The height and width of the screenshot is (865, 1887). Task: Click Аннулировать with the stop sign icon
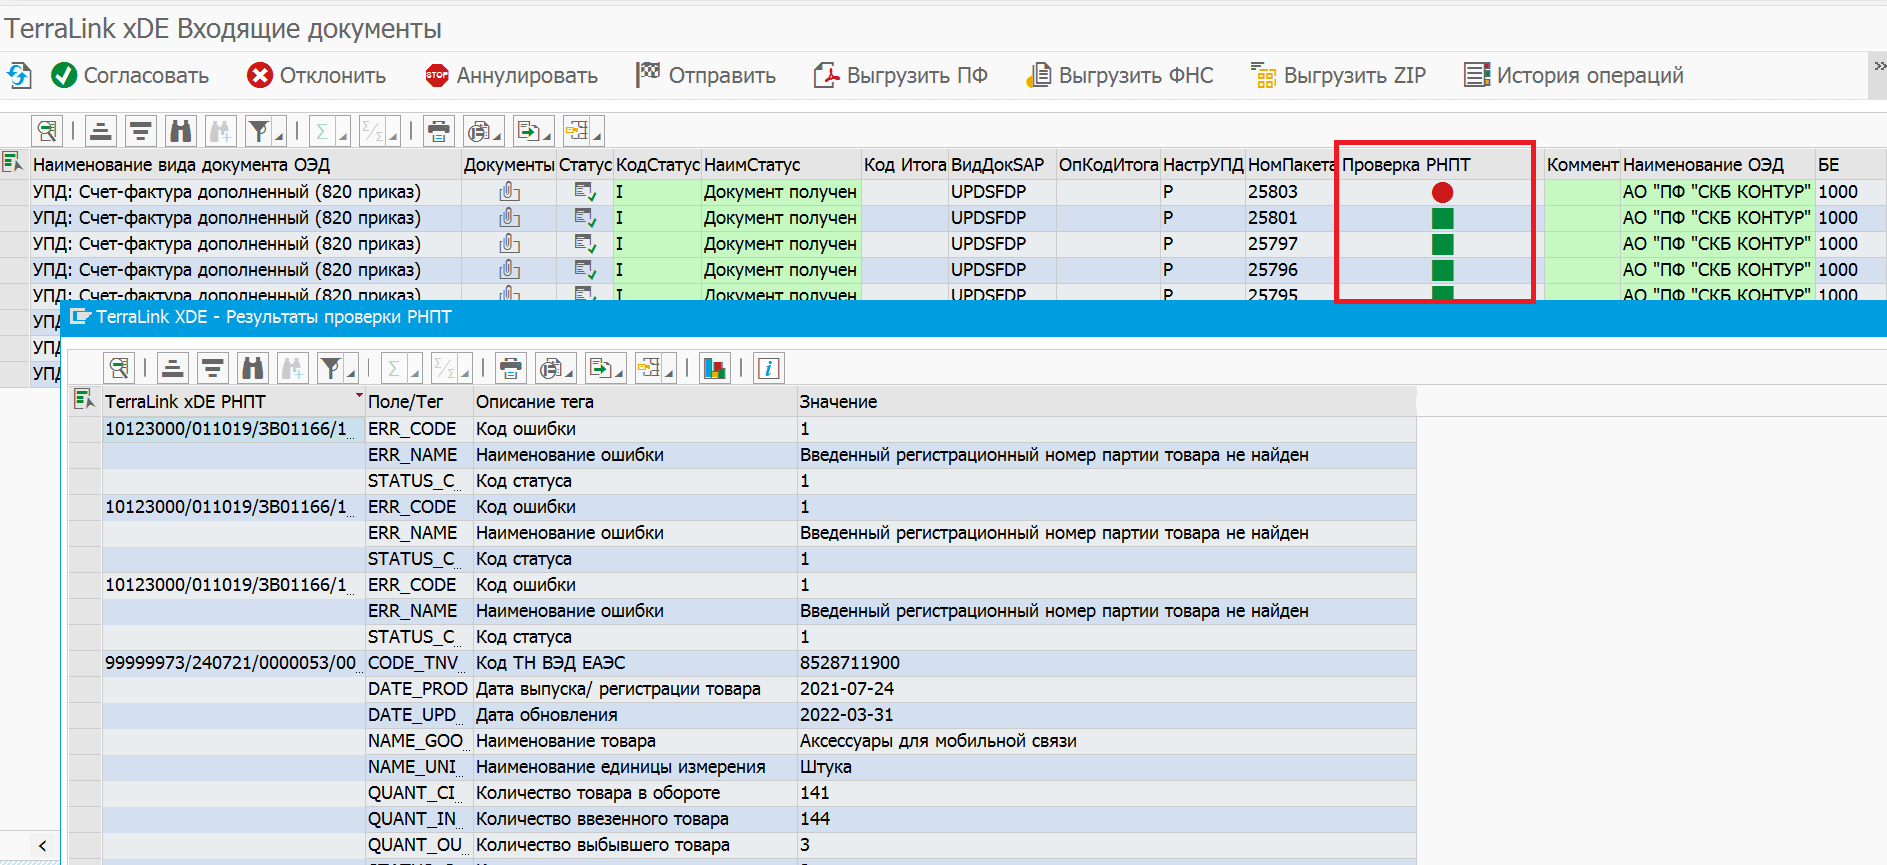[x=512, y=76]
